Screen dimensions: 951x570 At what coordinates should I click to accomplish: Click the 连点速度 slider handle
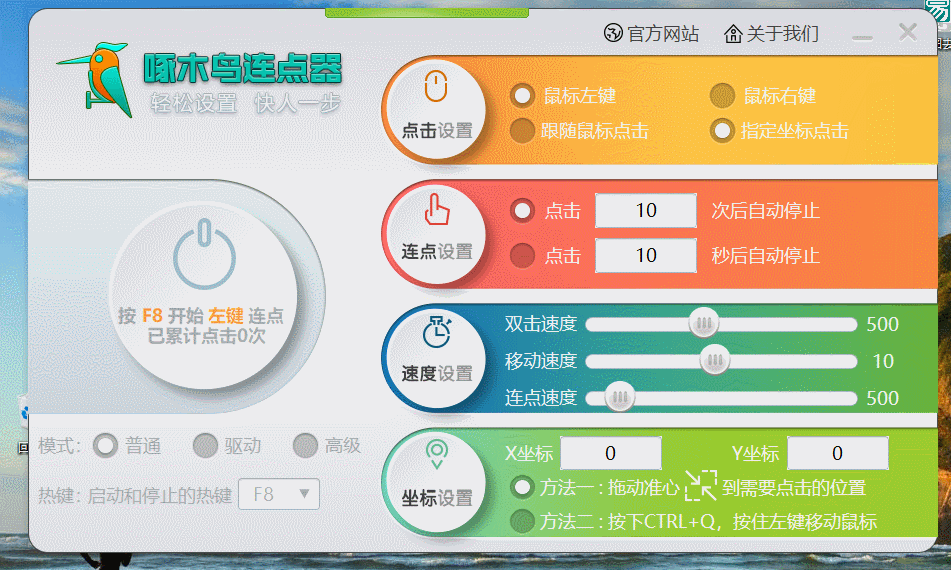point(620,398)
